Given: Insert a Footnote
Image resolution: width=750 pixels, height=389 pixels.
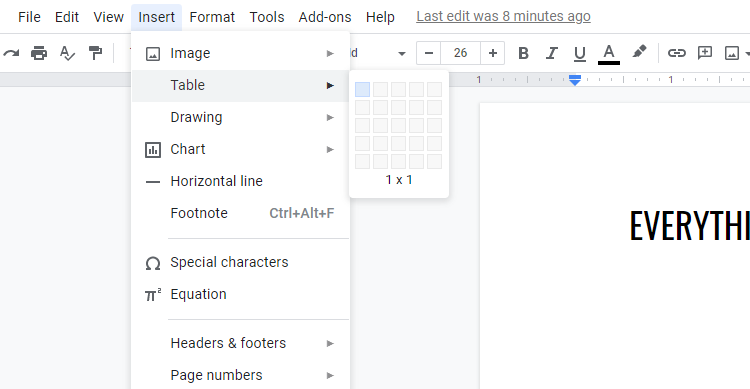Looking at the screenshot, I should 241,213.
